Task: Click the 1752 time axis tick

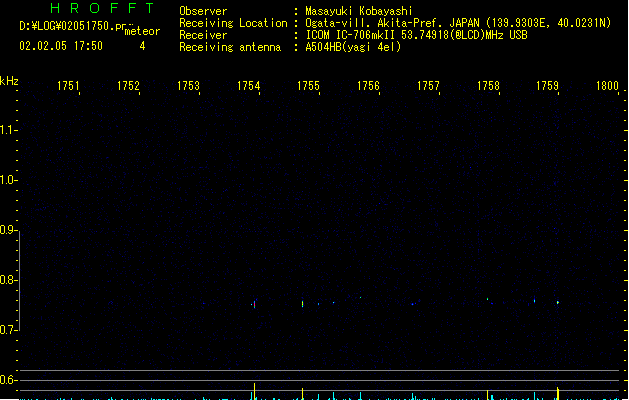Action: click(x=128, y=86)
